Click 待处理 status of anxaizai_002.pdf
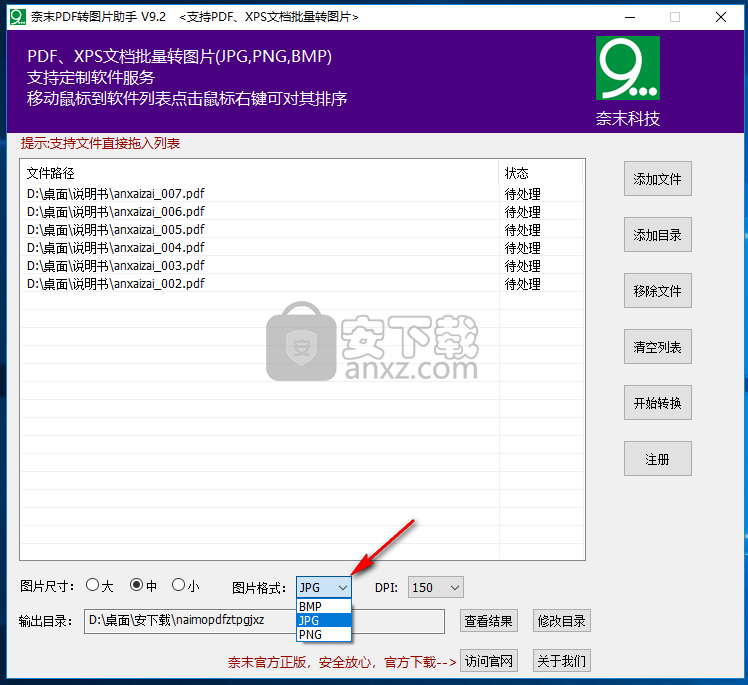748x685 pixels. click(522, 284)
